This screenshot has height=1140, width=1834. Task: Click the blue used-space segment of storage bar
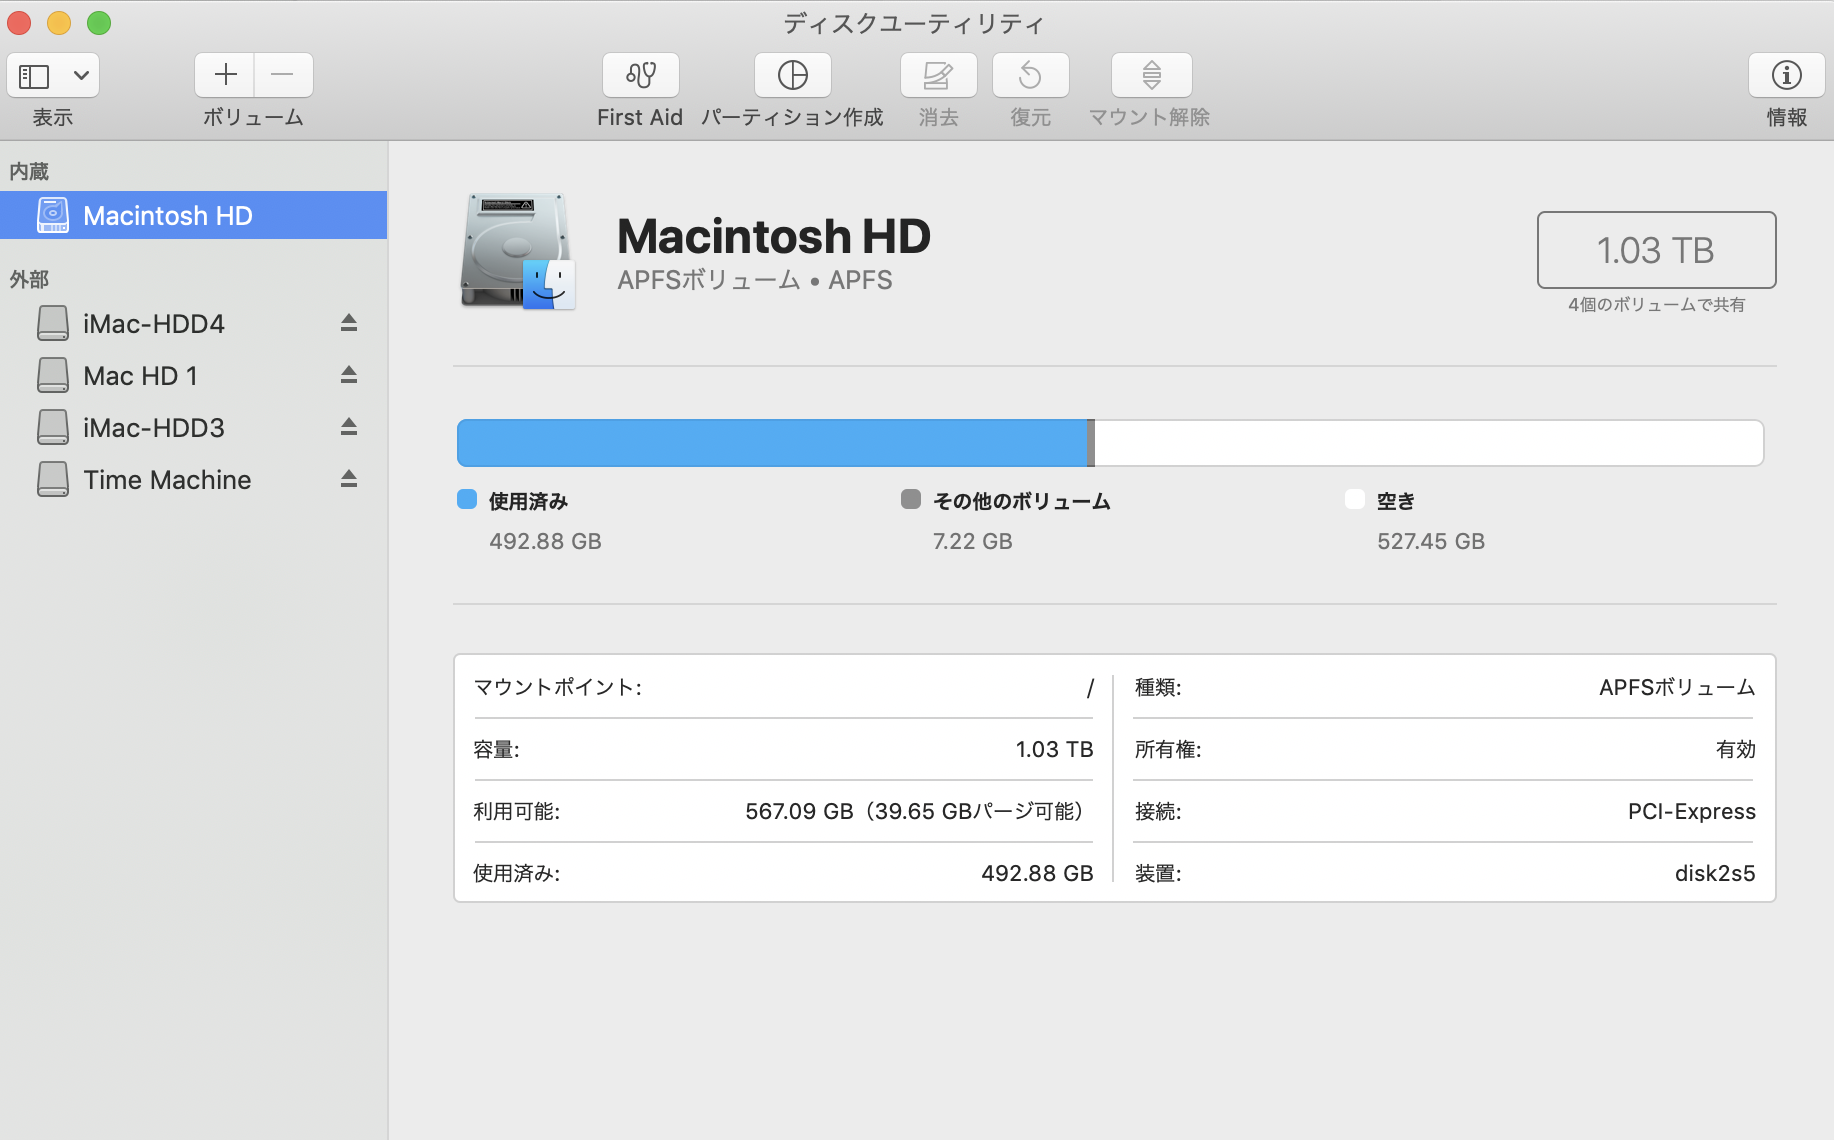click(x=771, y=443)
